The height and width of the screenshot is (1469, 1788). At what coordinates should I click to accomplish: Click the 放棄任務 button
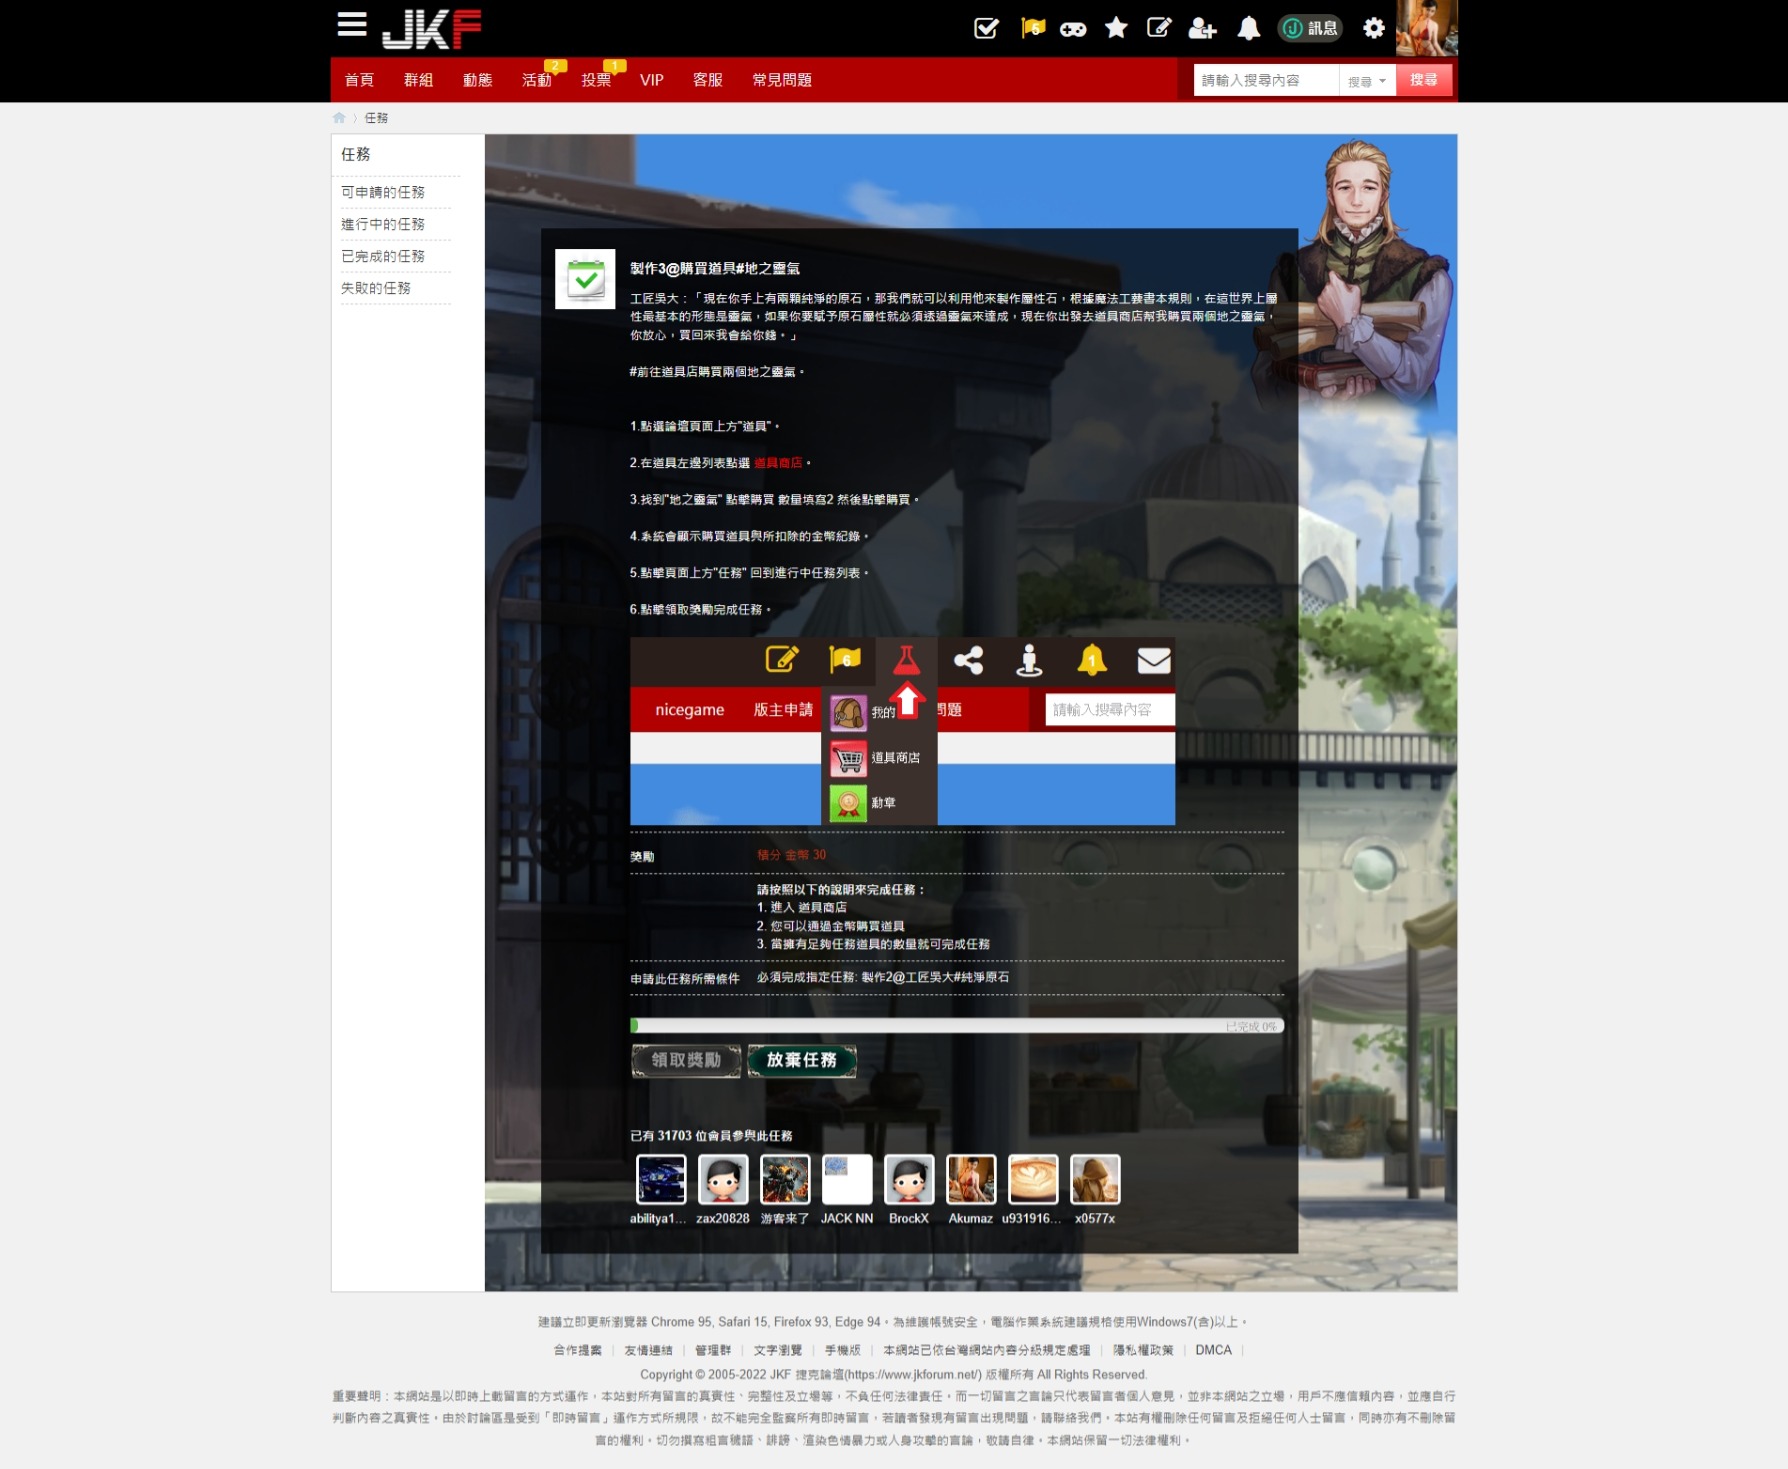tap(802, 1060)
